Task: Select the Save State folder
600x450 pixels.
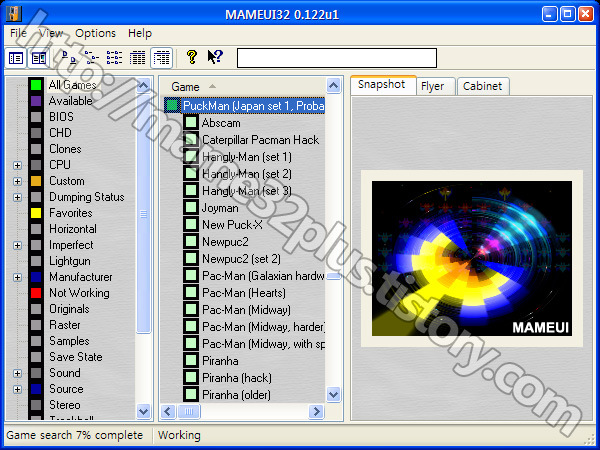Action: tap(76, 357)
